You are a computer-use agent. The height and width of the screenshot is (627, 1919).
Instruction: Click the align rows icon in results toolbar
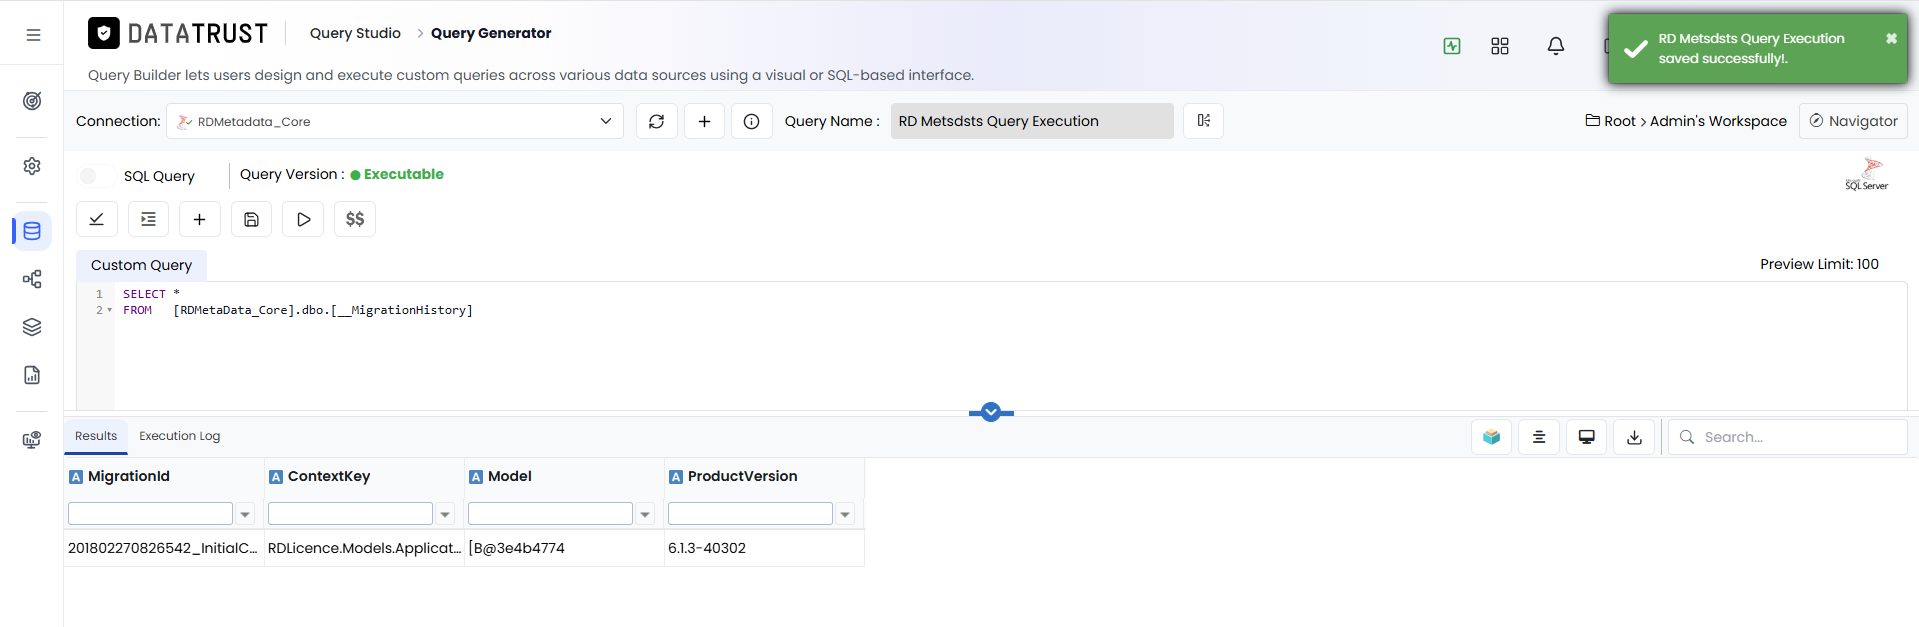[1539, 437]
